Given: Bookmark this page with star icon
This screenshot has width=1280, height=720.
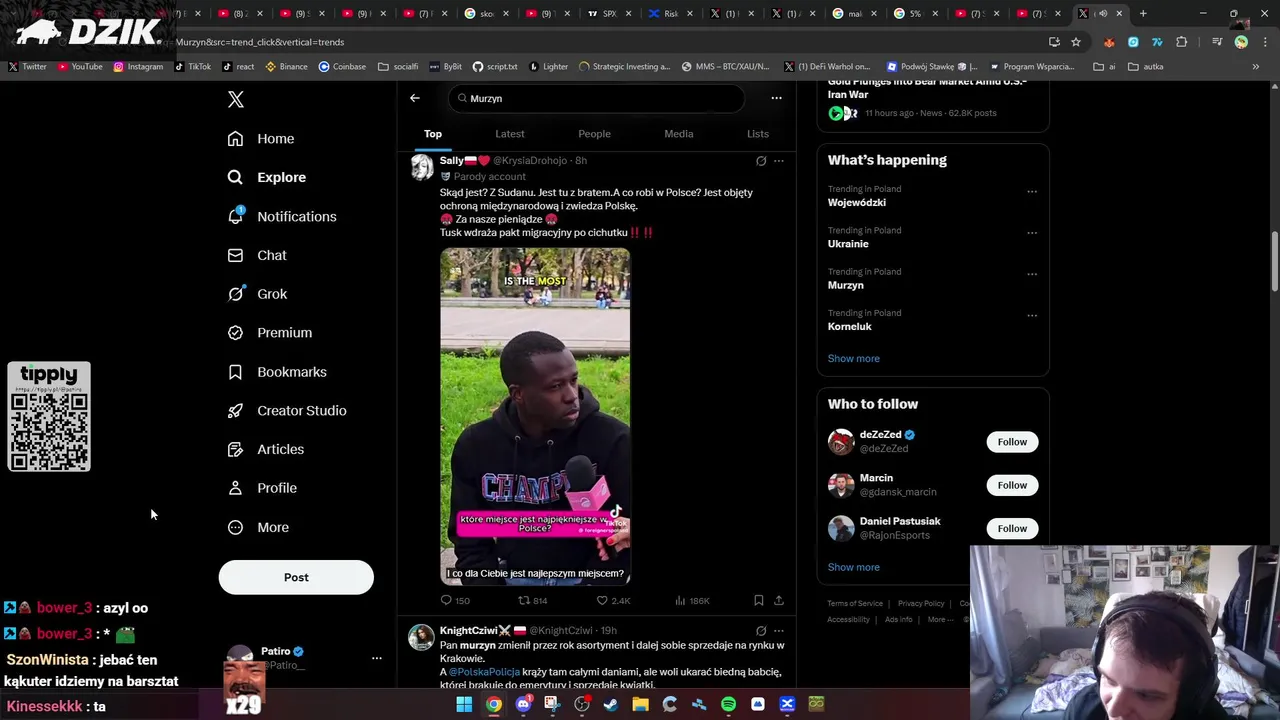Looking at the screenshot, I should 1076,42.
